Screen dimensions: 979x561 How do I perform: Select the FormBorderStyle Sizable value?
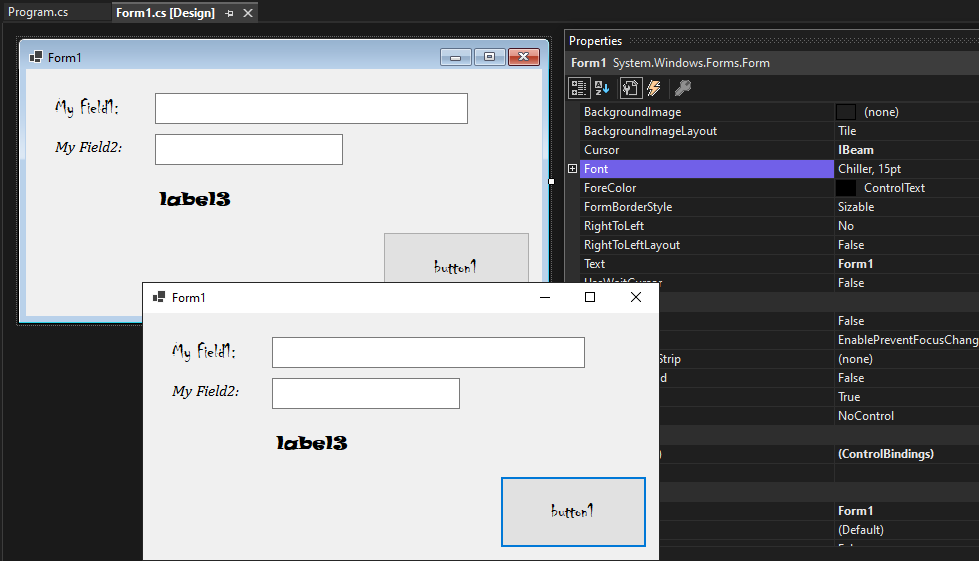point(907,207)
